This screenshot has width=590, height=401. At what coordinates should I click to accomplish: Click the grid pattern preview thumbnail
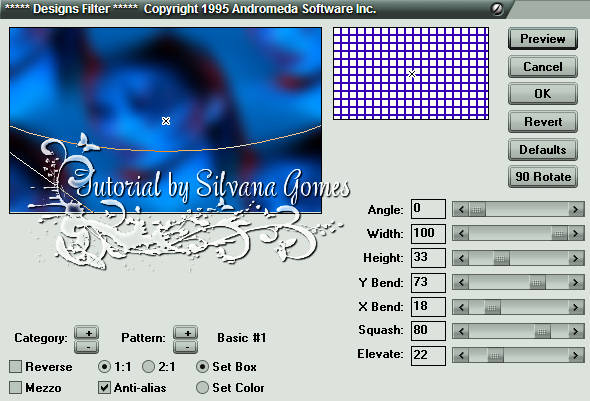click(x=411, y=73)
